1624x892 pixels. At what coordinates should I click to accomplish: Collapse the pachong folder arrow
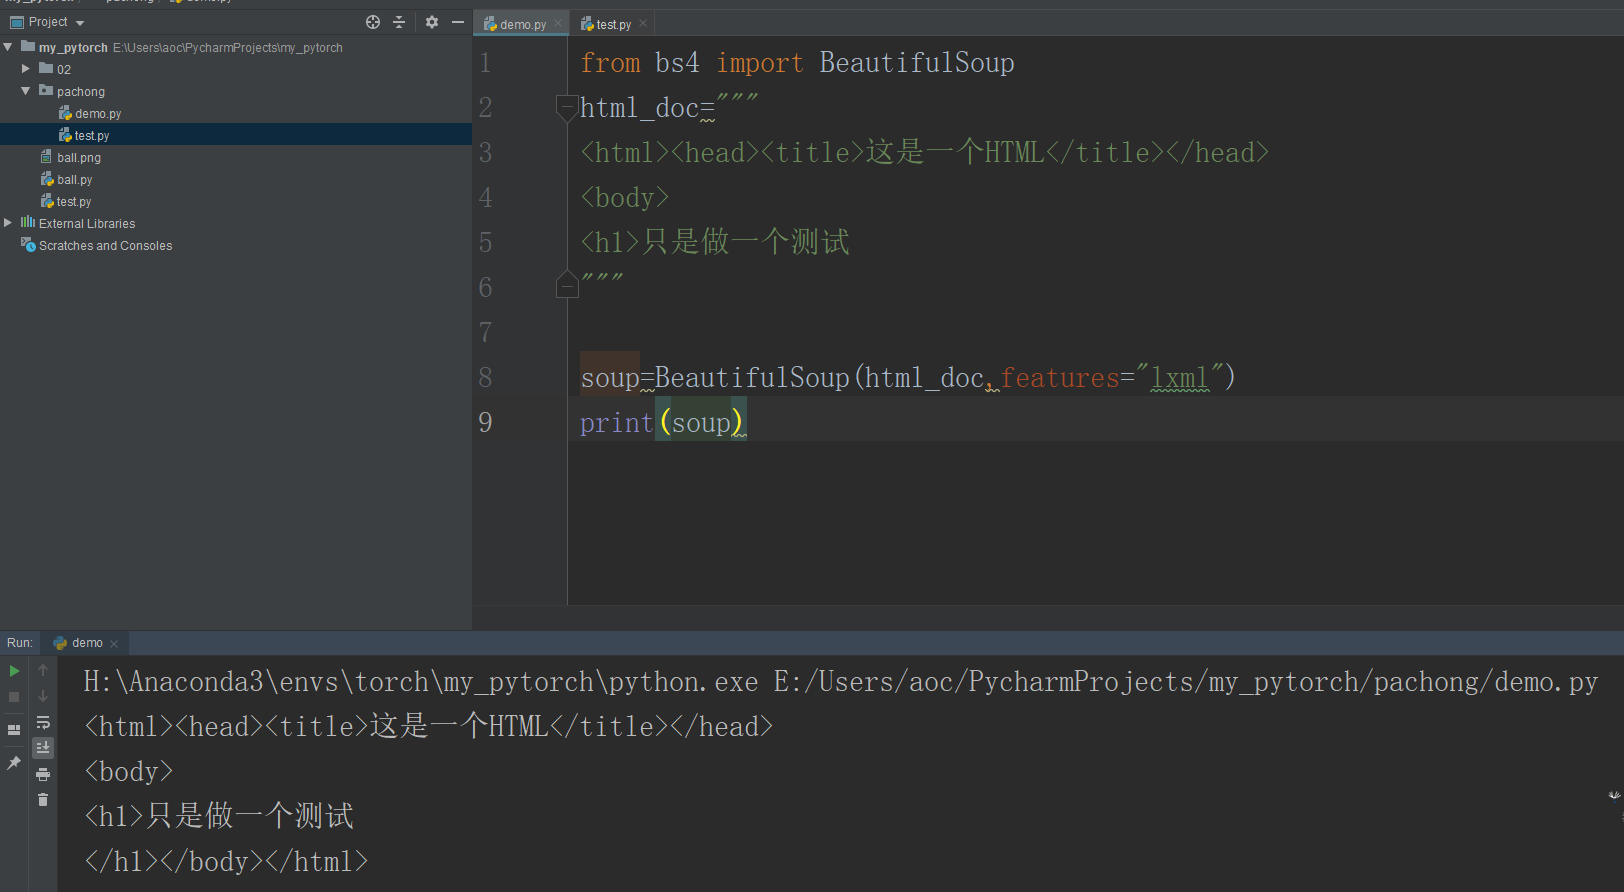26,91
